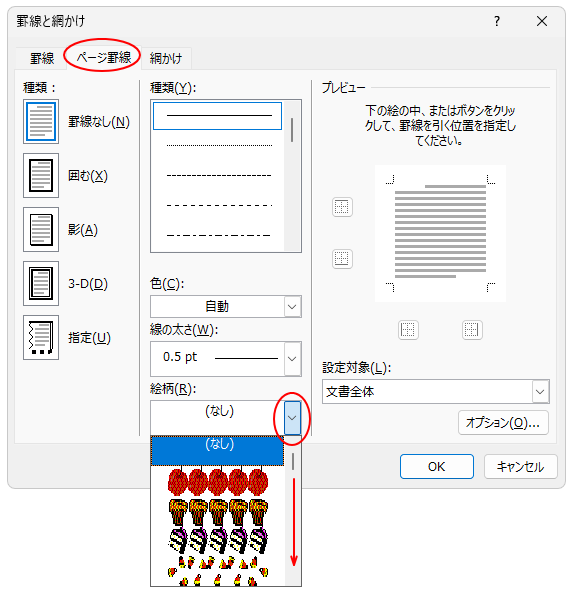Click the 絵柄 (art) dropdown arrow
The width and height of the screenshot is (577, 602).
pos(293,418)
